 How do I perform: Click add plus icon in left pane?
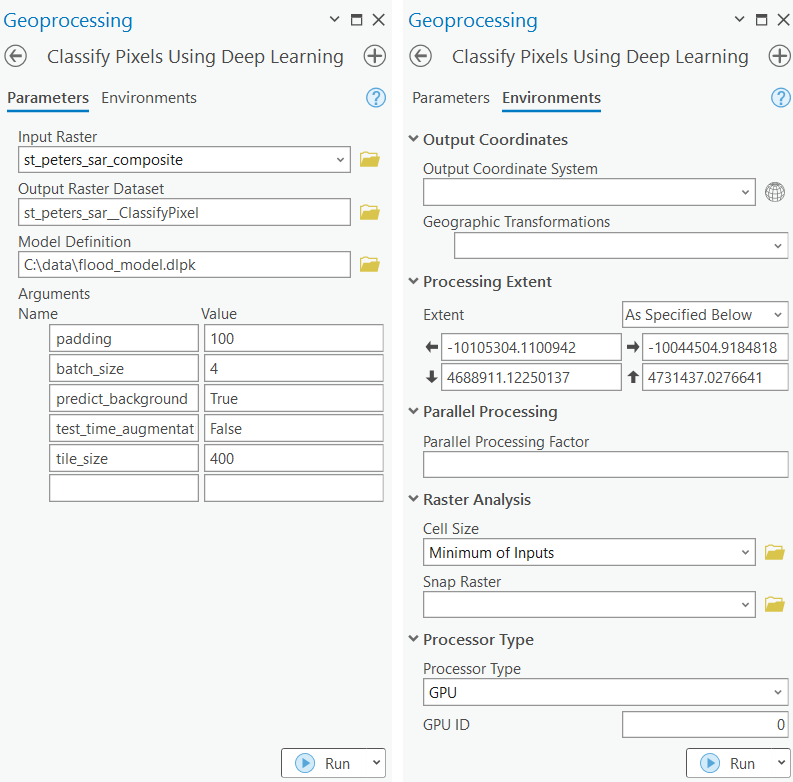374,57
